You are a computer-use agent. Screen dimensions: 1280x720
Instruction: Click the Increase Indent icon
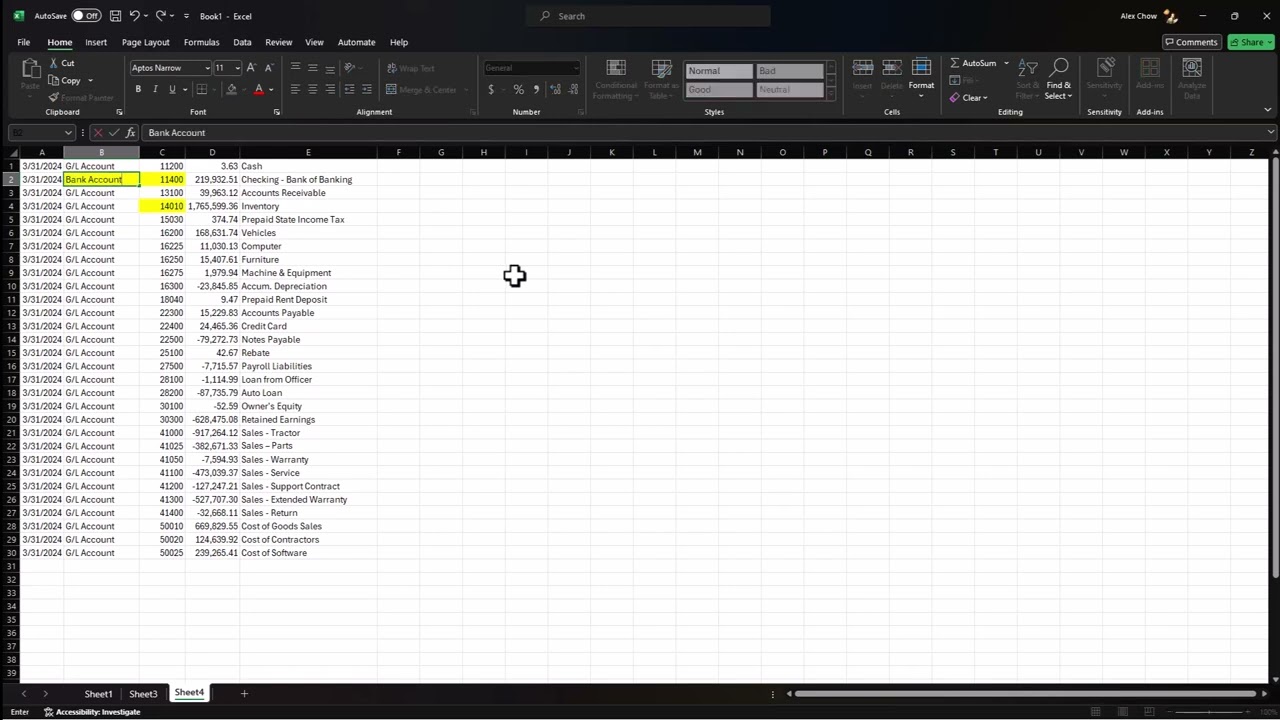pyautogui.click(x=366, y=89)
